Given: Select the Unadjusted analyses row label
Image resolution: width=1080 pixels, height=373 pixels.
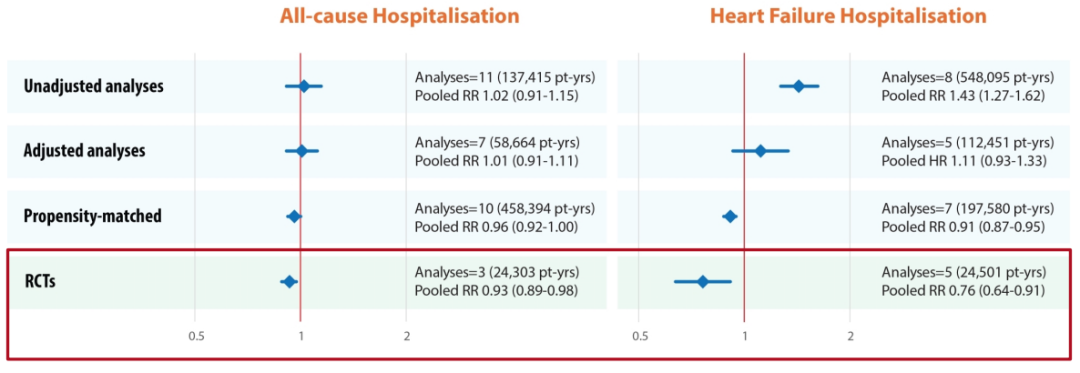Looking at the screenshot, I should (x=94, y=87).
